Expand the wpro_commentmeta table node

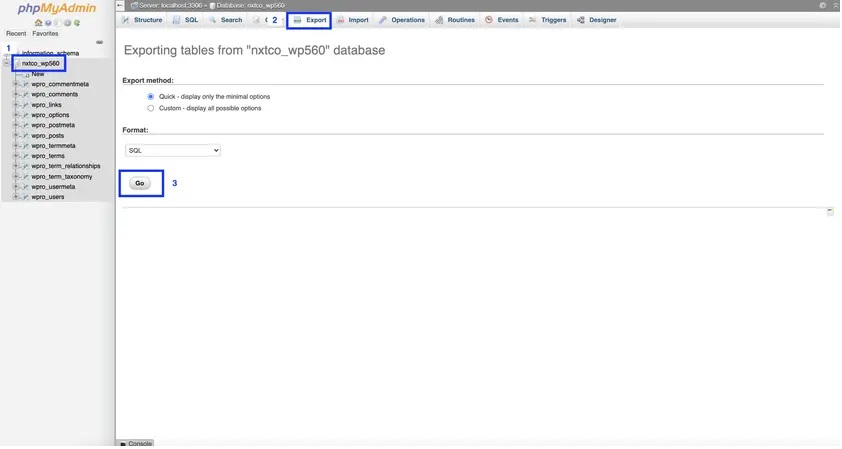click(16, 84)
